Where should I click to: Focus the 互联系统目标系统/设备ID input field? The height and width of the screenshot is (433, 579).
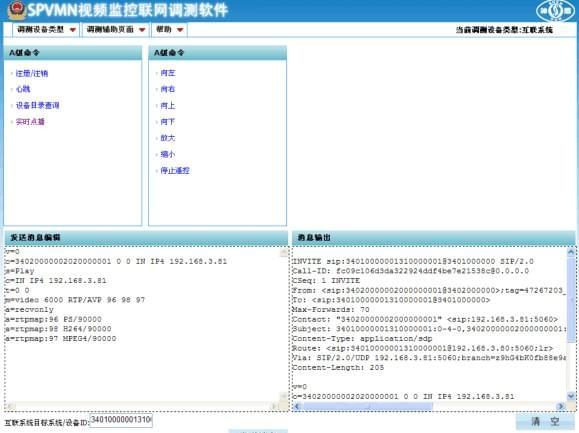[121, 420]
